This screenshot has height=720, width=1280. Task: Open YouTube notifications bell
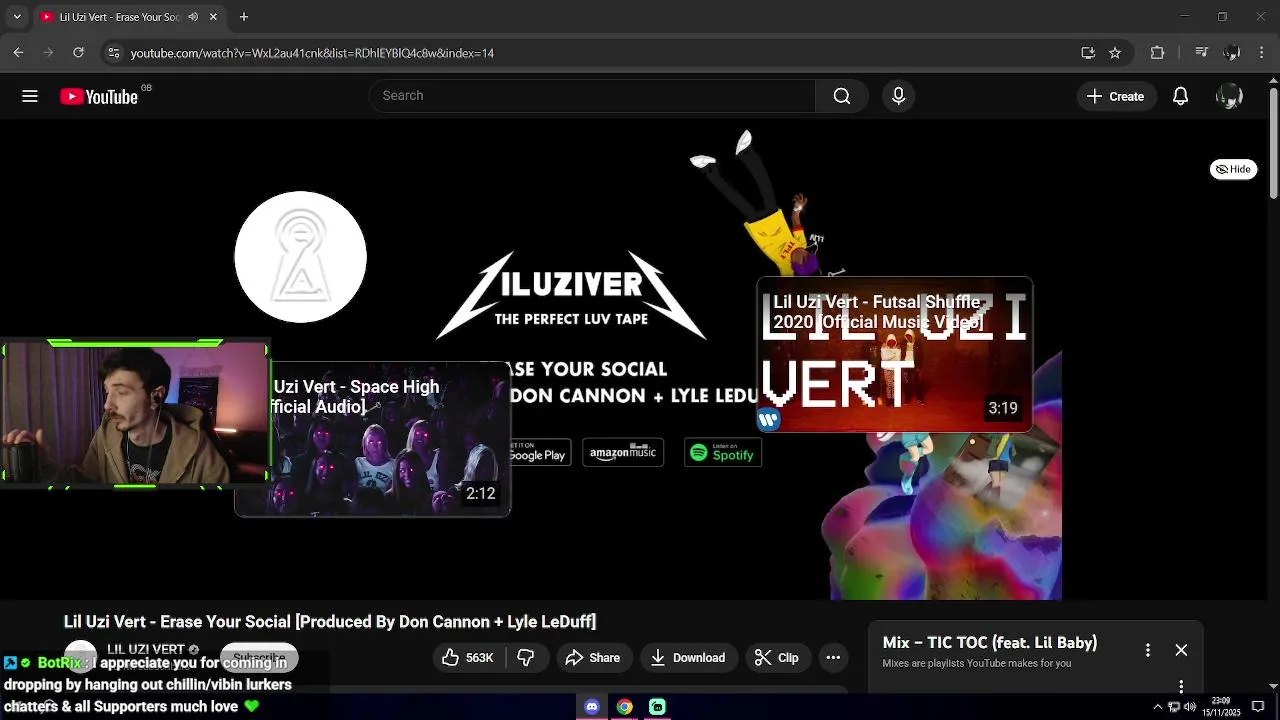click(x=1180, y=96)
